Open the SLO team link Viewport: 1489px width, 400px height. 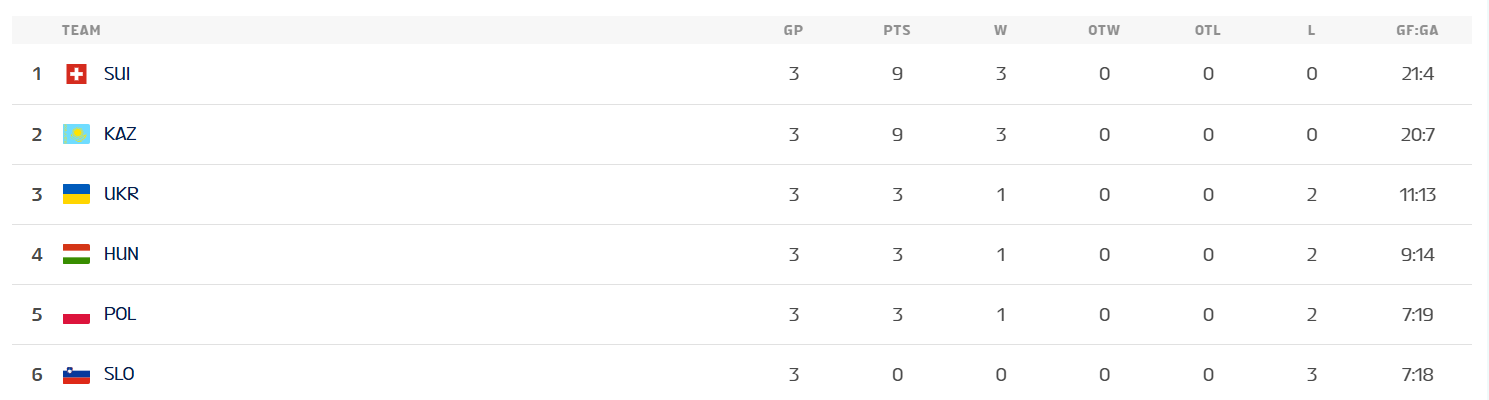tap(119, 374)
